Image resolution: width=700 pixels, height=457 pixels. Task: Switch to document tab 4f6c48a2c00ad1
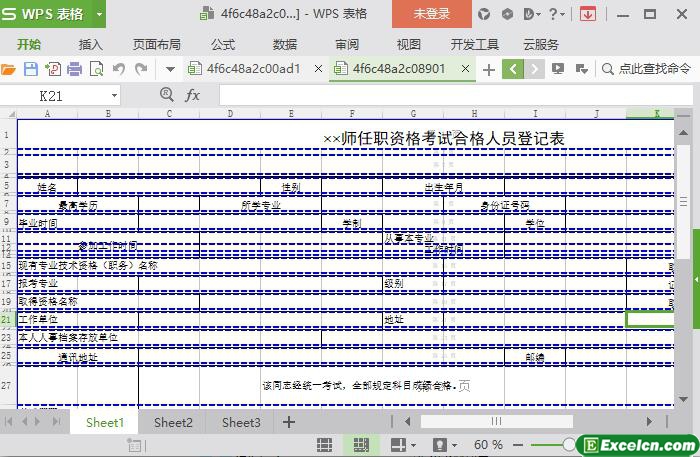[253, 69]
